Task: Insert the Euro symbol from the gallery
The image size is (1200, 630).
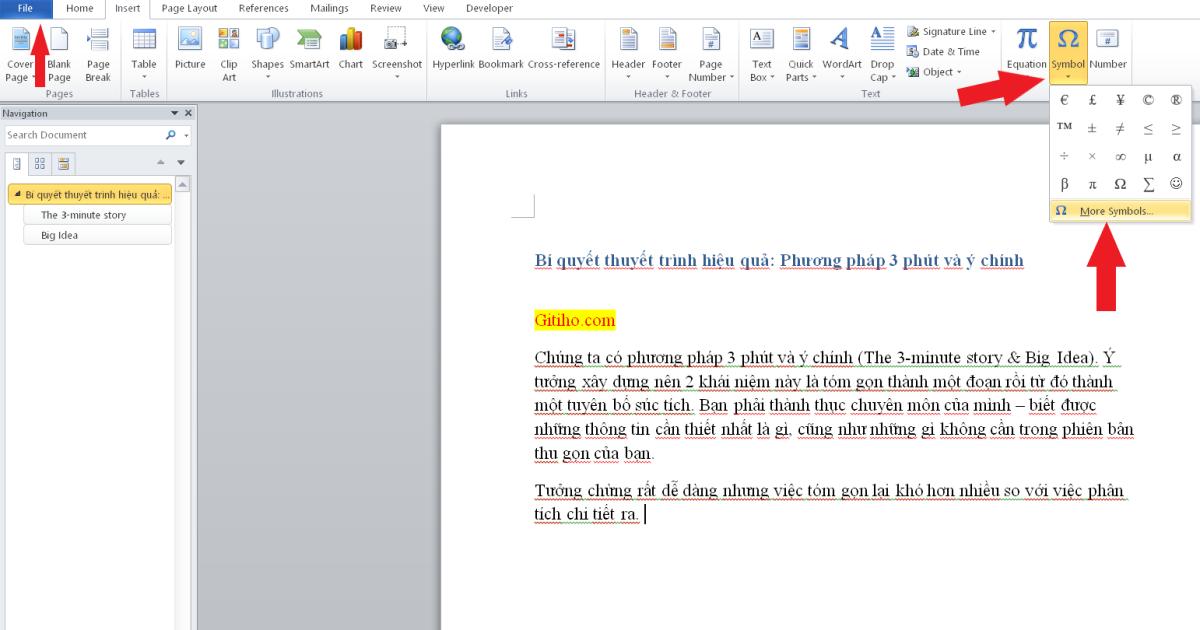Action: pyautogui.click(x=1064, y=100)
